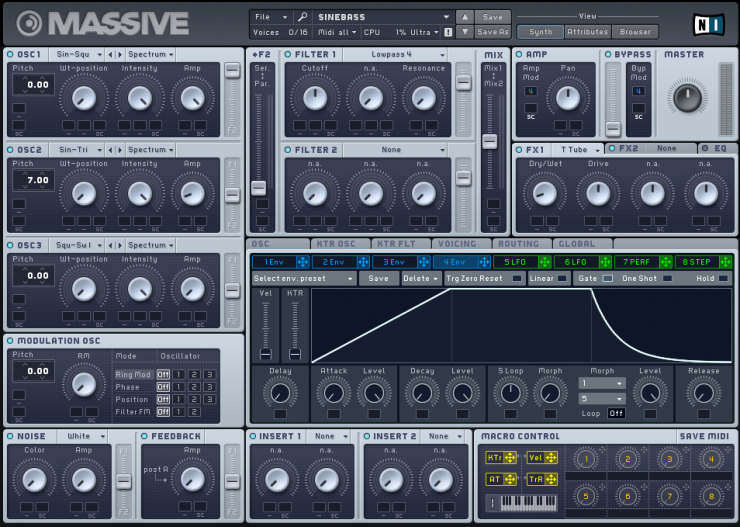Open Filter 2 None type dropdown

(x=395, y=150)
